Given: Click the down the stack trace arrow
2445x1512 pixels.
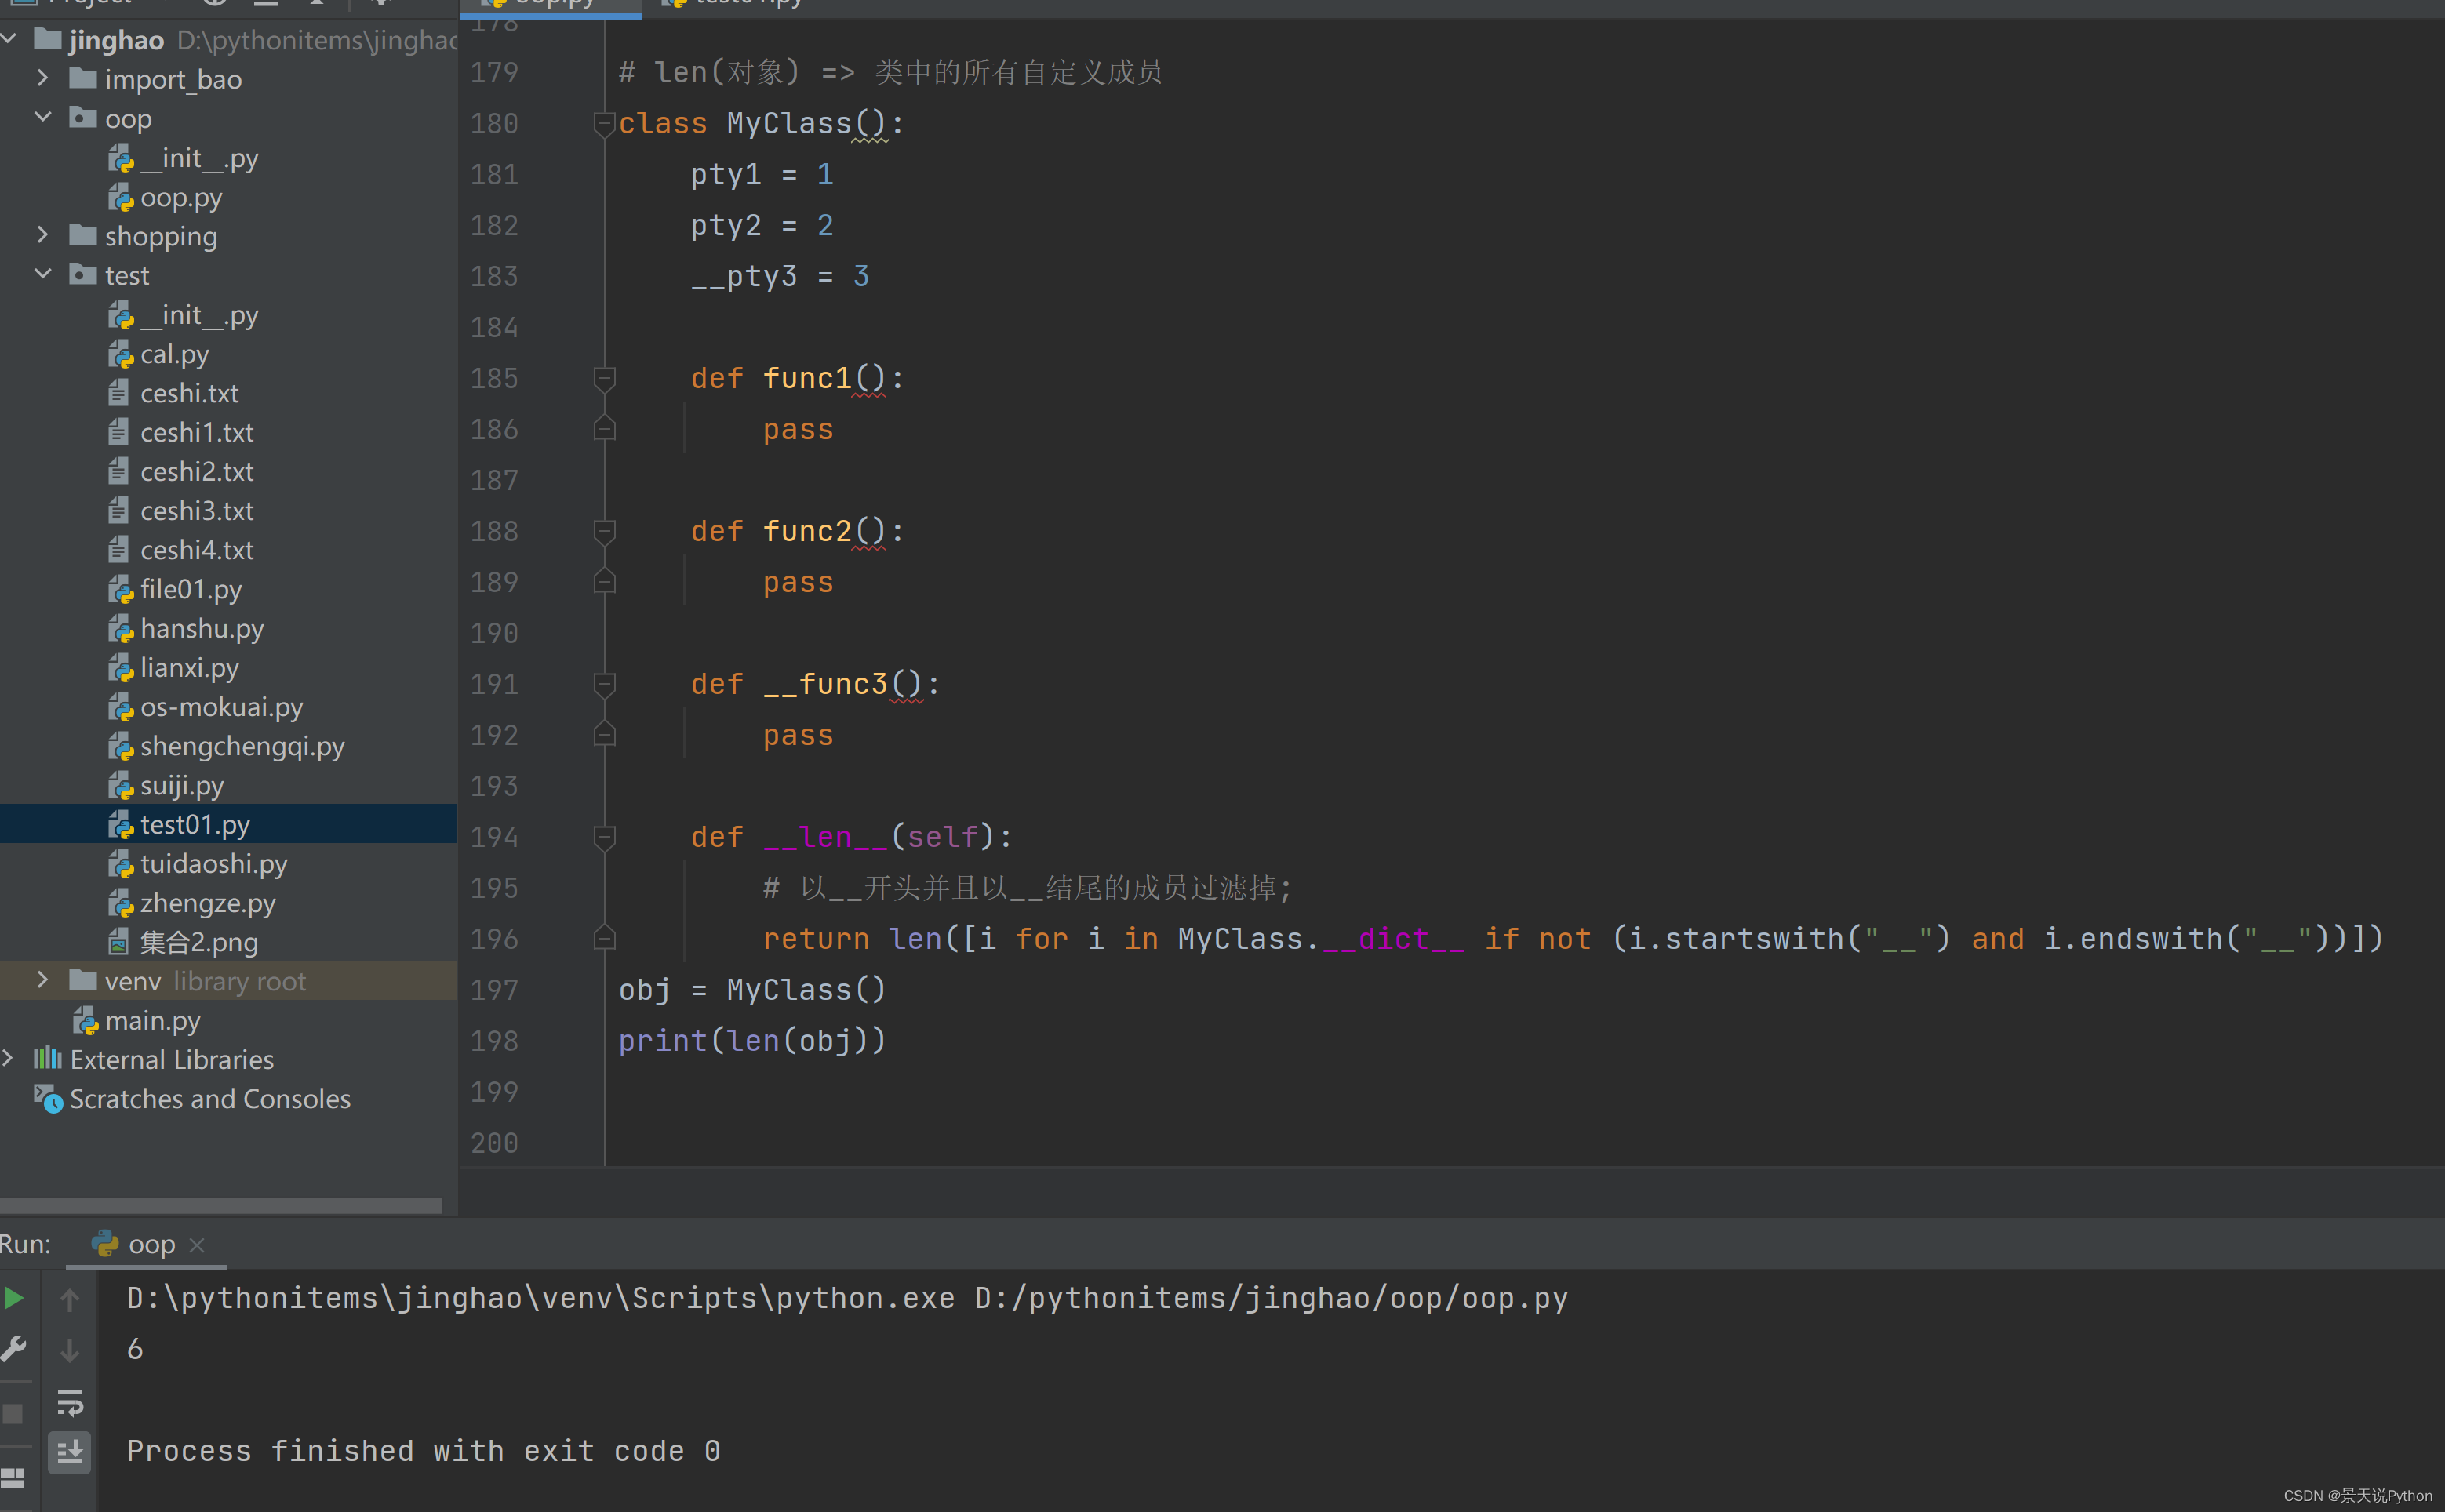Looking at the screenshot, I should coord(69,1351).
